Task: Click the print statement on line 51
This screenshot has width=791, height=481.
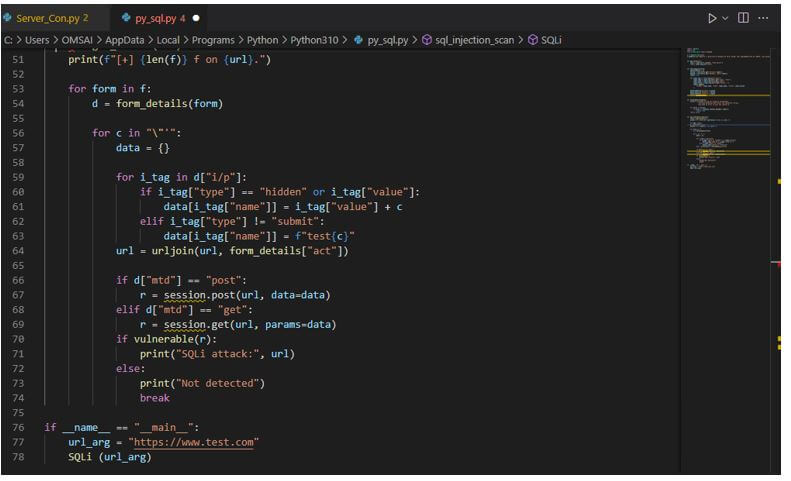Action: [170, 60]
